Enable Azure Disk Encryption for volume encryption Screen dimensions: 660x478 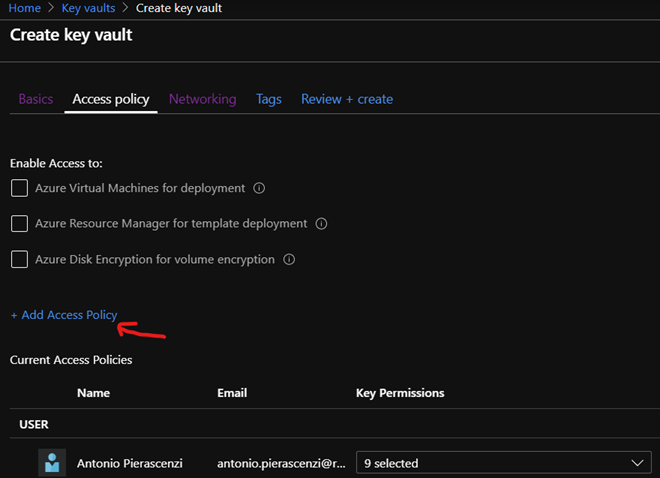pos(19,259)
